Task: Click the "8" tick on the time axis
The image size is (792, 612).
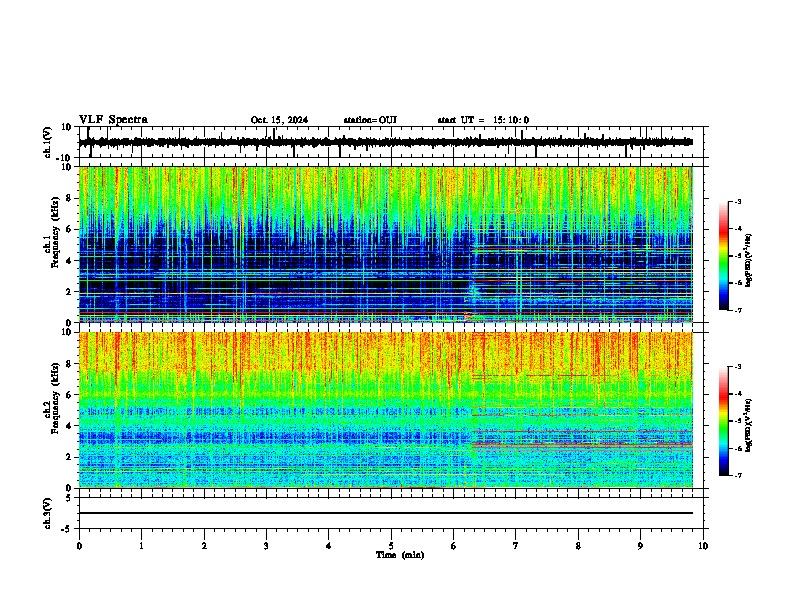Action: click(x=578, y=546)
